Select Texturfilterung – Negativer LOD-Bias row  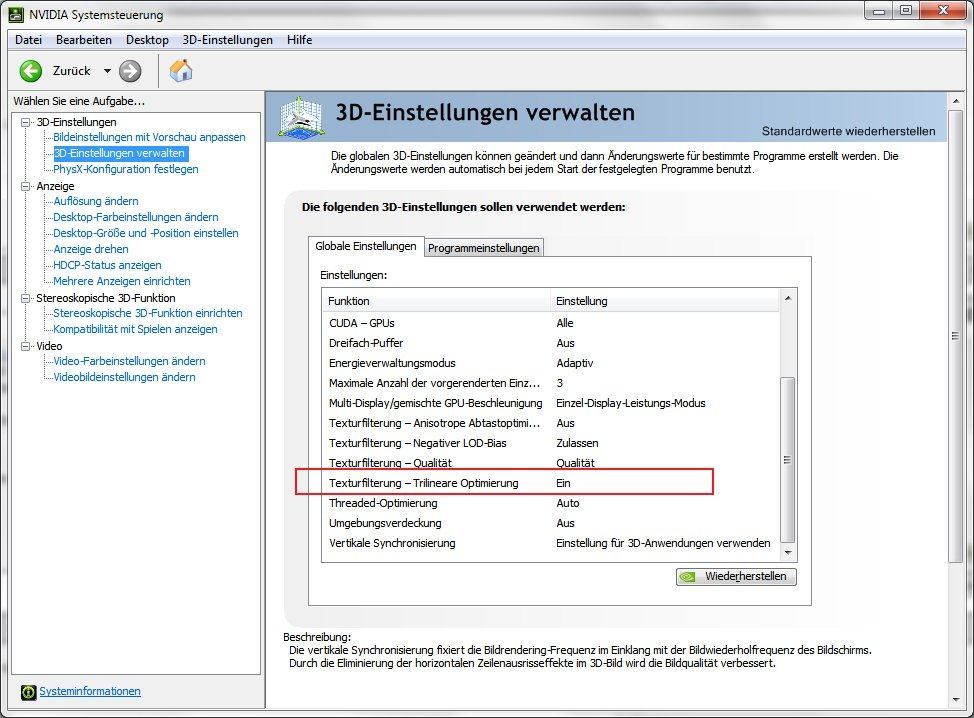click(550, 443)
